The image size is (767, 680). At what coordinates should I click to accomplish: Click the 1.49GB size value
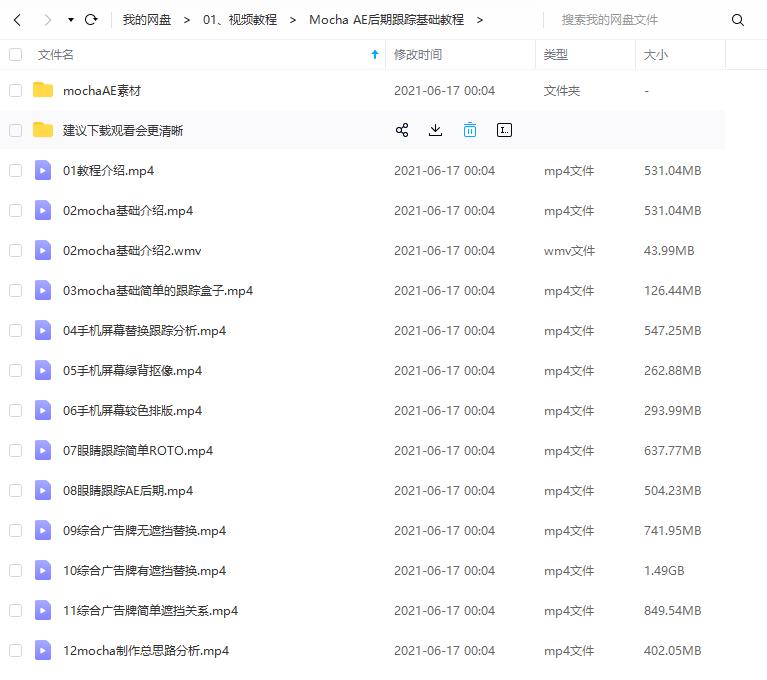[x=664, y=571]
